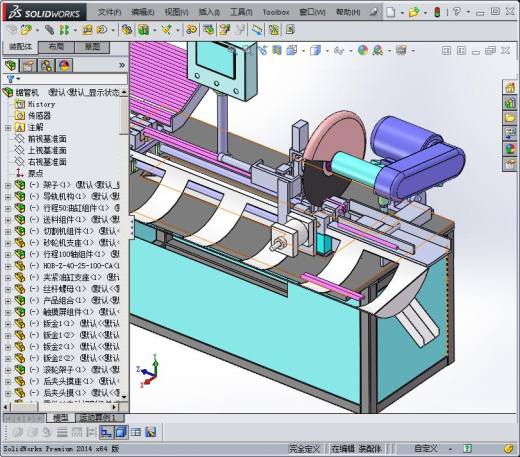Open the display style dropdown arrow
Screen dimensions: 520x457
coord(327,51)
